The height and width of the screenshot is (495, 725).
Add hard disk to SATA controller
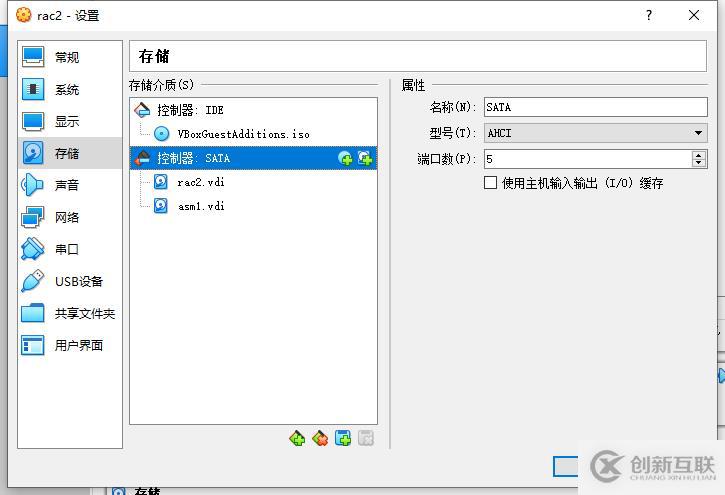tap(365, 159)
